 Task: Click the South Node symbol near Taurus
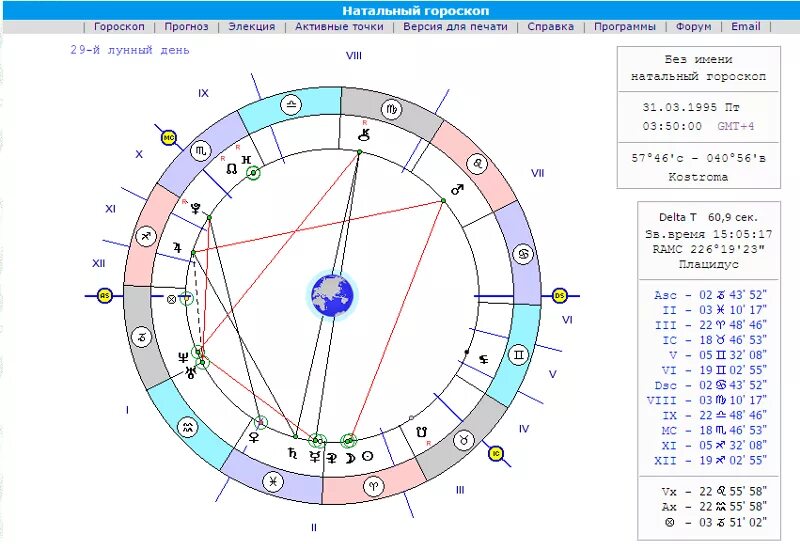pyautogui.click(x=421, y=433)
